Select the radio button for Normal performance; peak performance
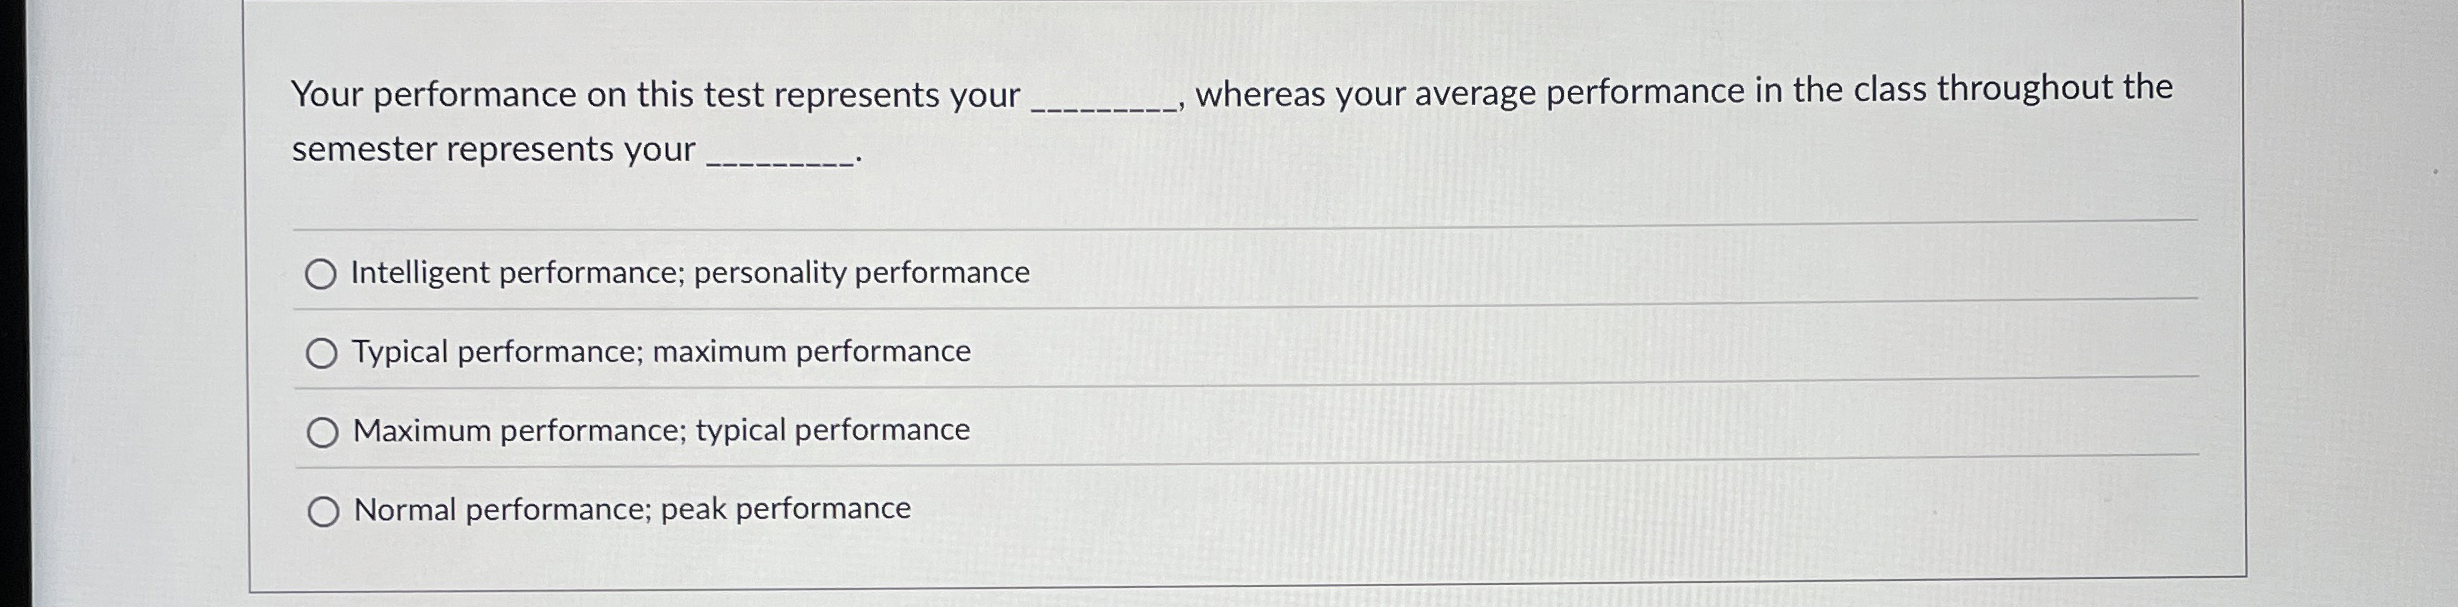 [x=322, y=511]
